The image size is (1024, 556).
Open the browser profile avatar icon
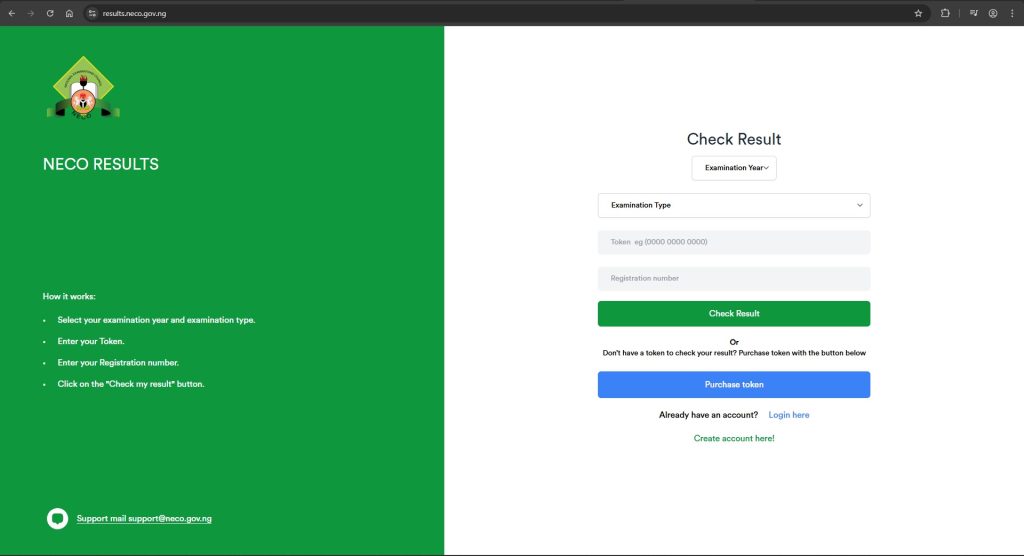(993, 13)
